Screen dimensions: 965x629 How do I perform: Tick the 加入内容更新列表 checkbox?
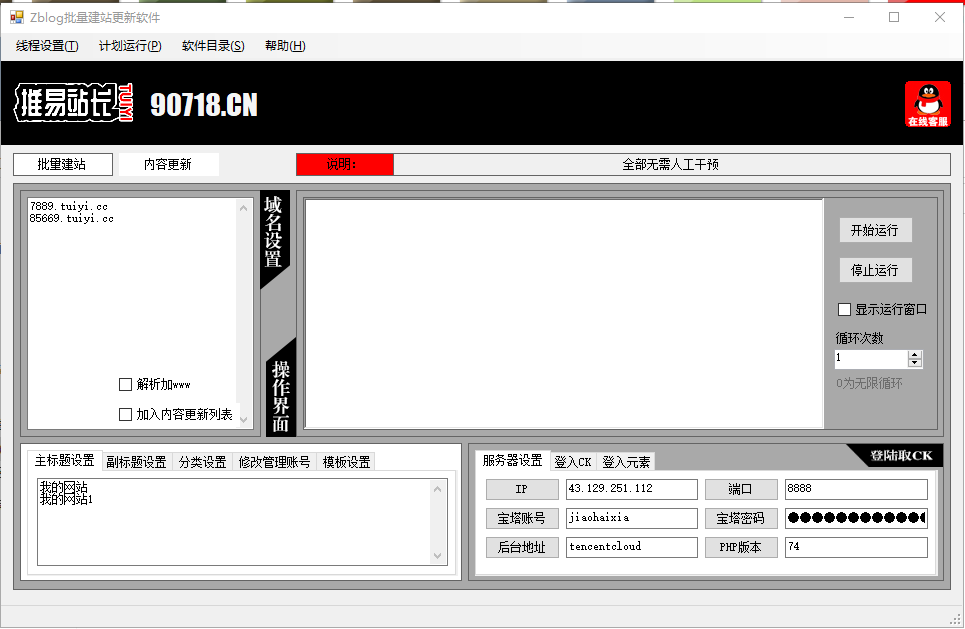click(126, 415)
